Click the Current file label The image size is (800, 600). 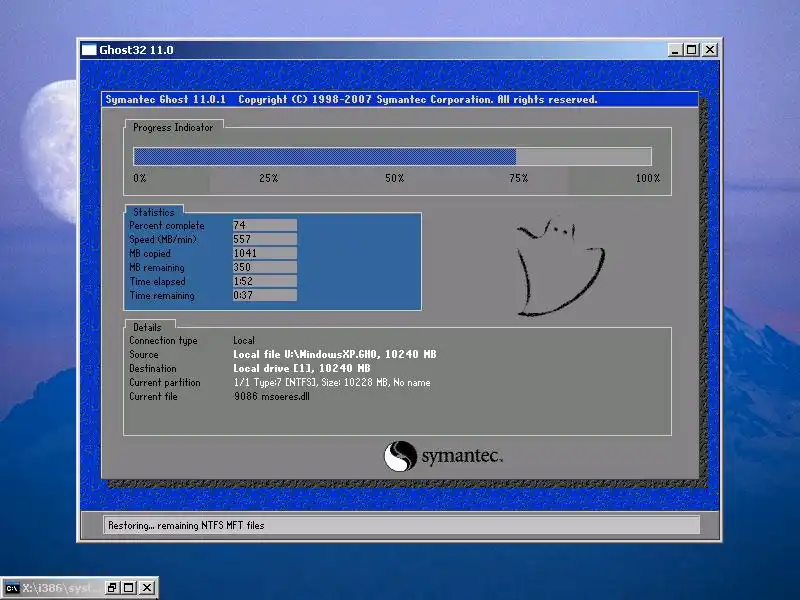point(153,396)
